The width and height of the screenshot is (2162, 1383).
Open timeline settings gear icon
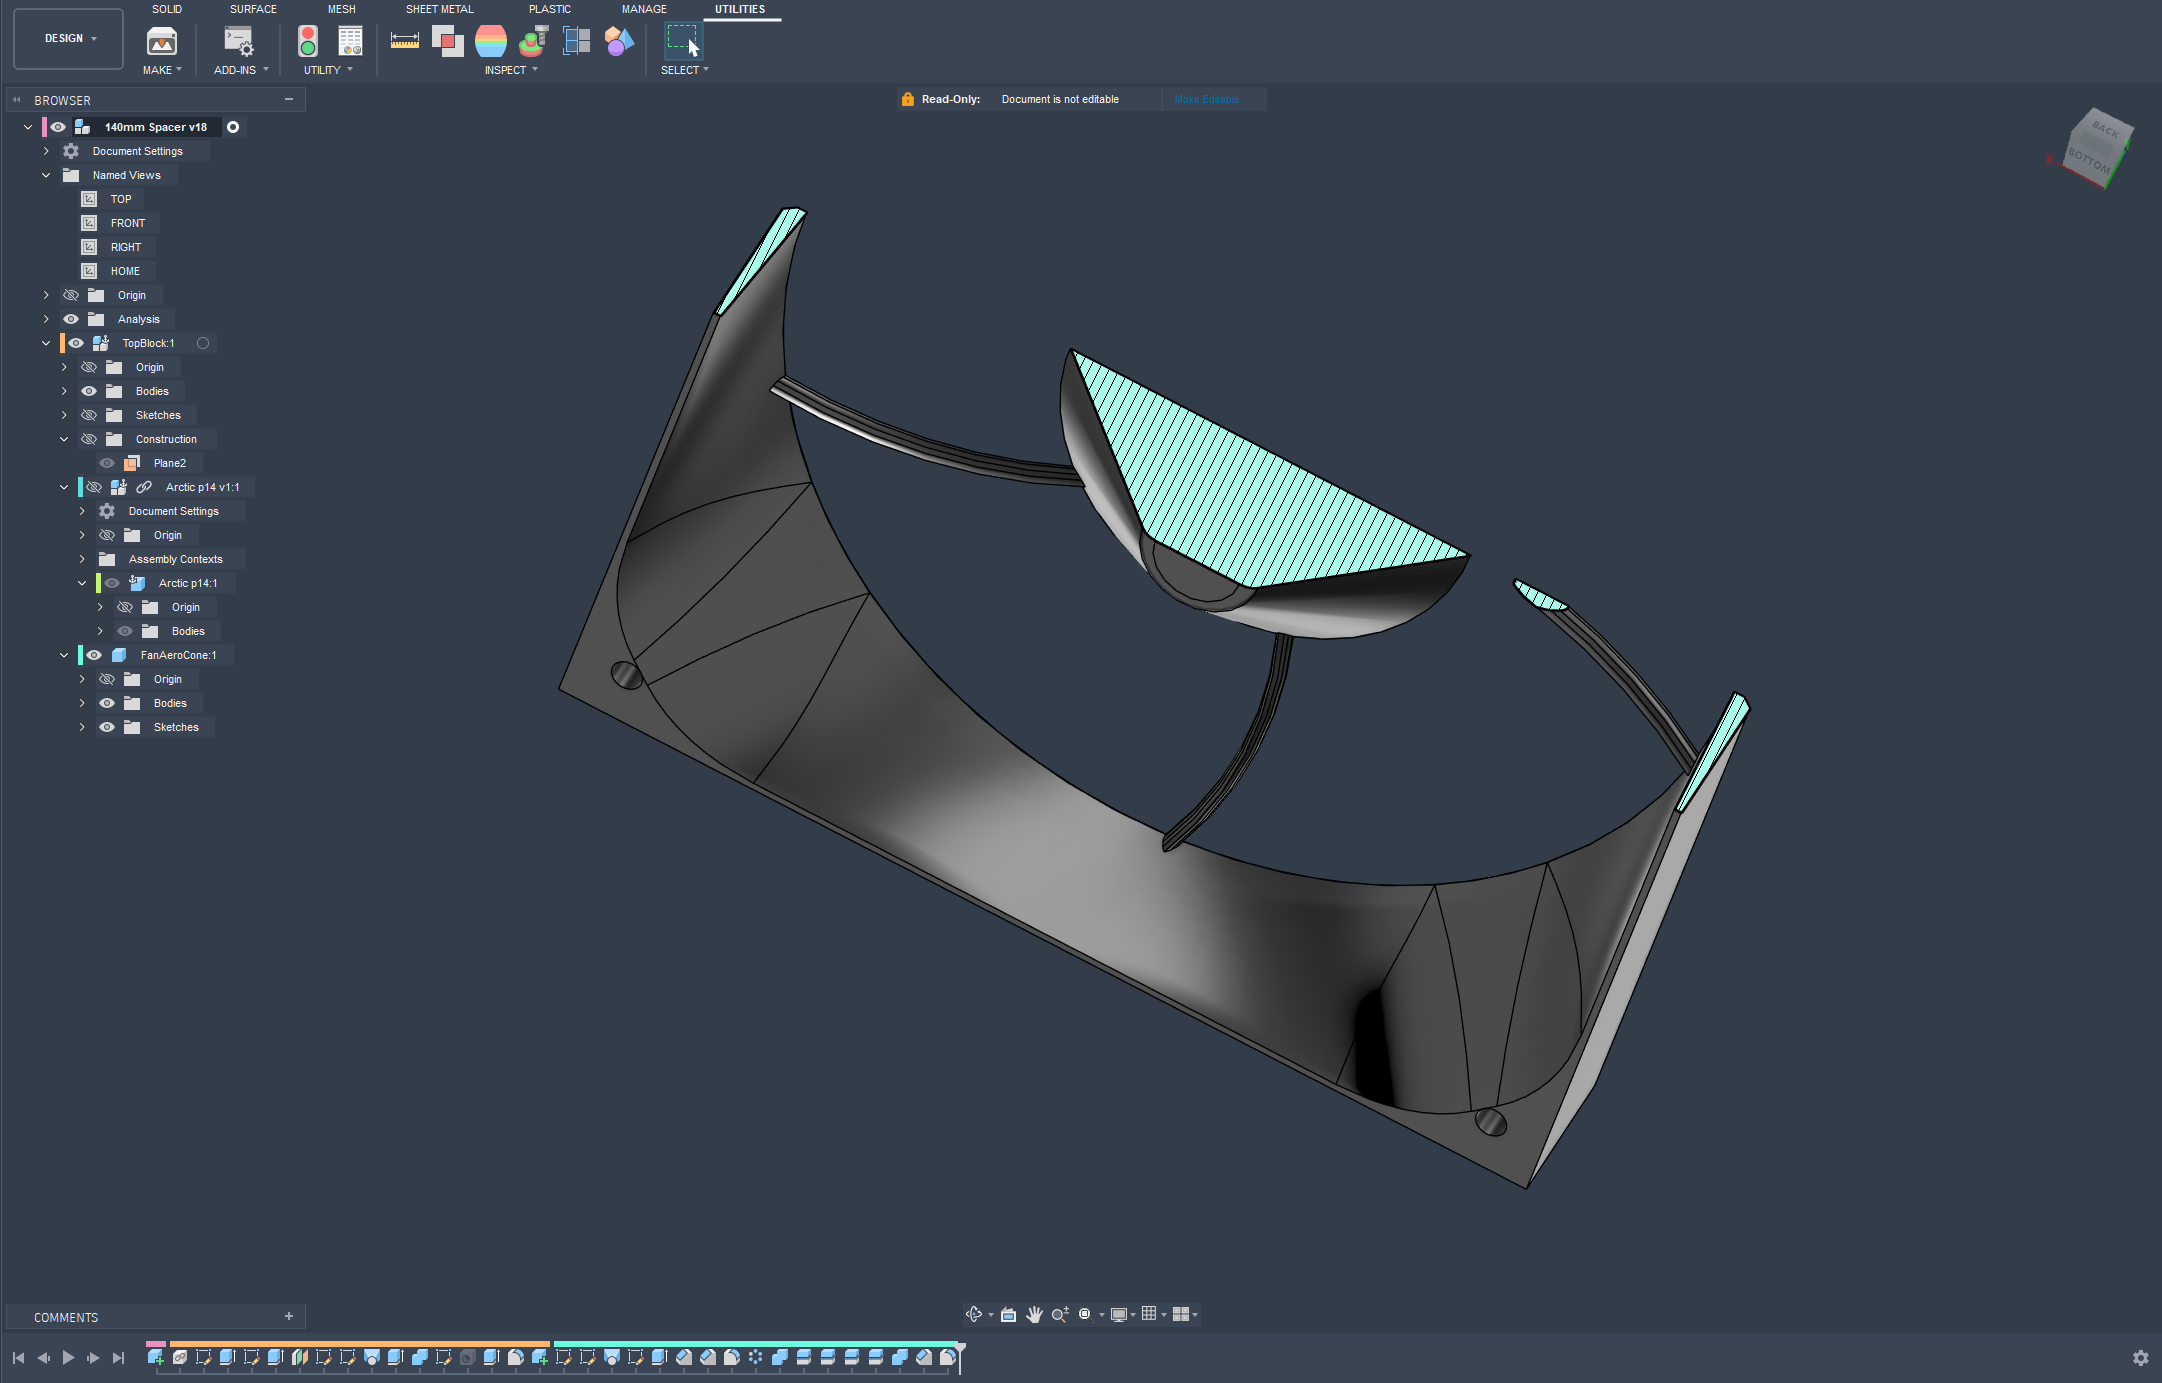[x=2140, y=1357]
